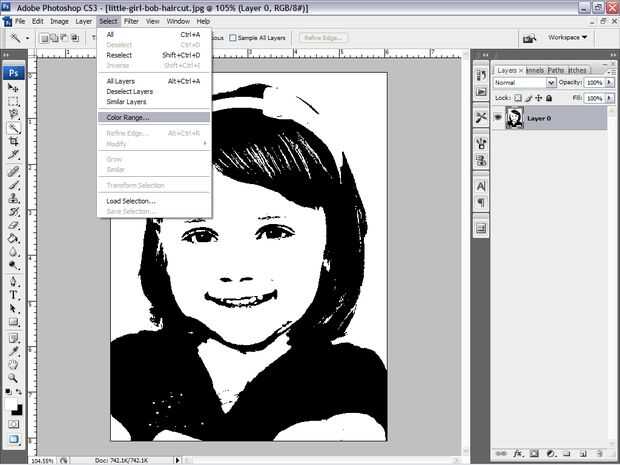Screen dimensions: 620x465
Task: Select the Pen tool
Action: pos(13,282)
